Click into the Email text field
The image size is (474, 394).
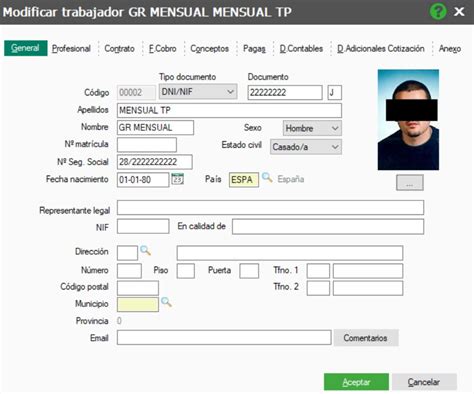pos(224,338)
